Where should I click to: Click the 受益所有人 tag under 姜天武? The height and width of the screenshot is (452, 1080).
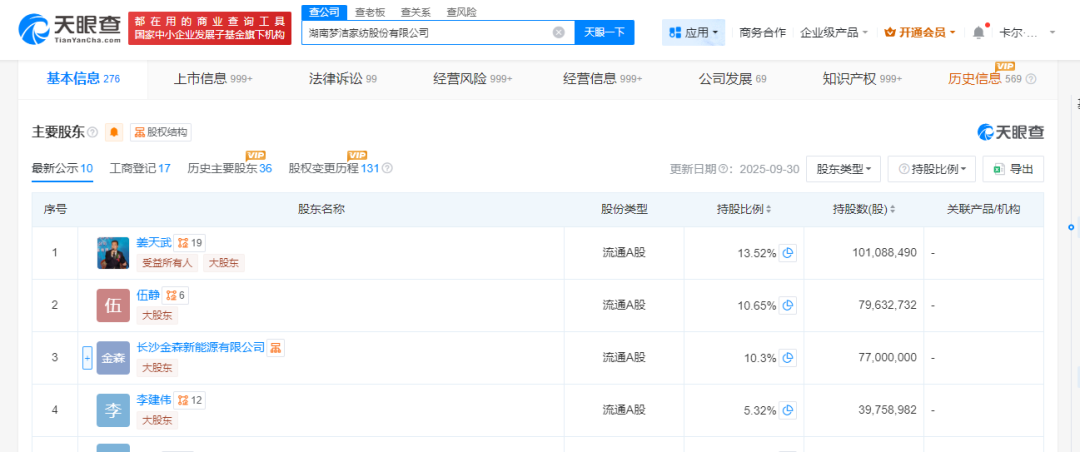click(x=168, y=263)
